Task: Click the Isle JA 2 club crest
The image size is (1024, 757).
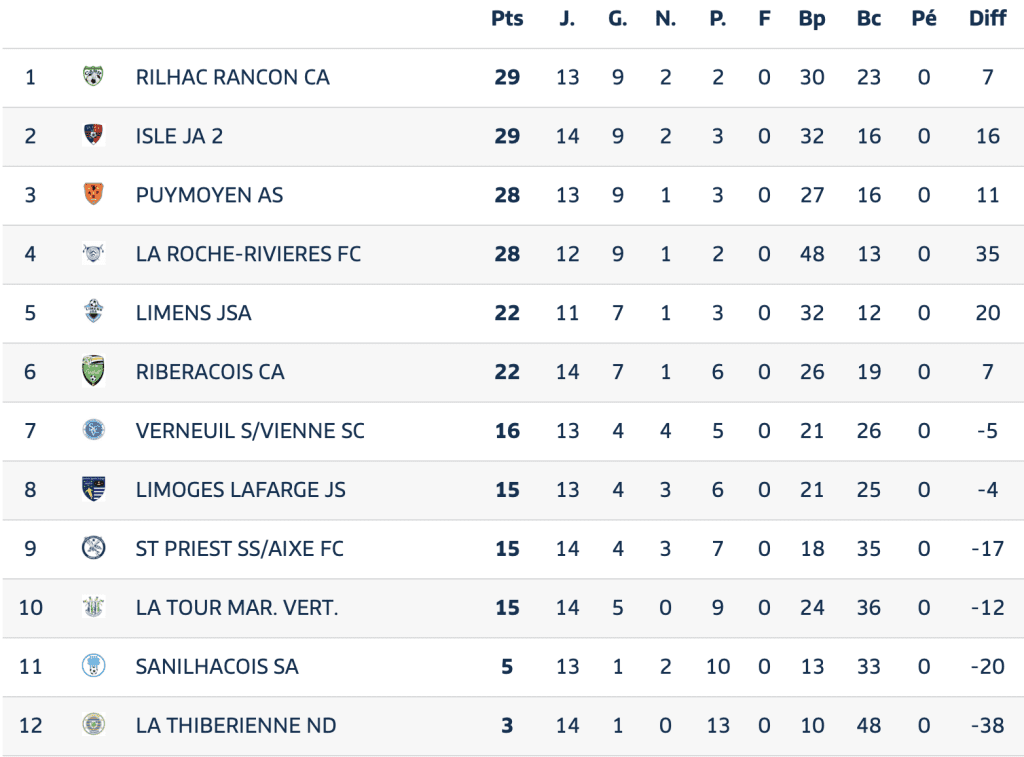Action: [x=93, y=136]
